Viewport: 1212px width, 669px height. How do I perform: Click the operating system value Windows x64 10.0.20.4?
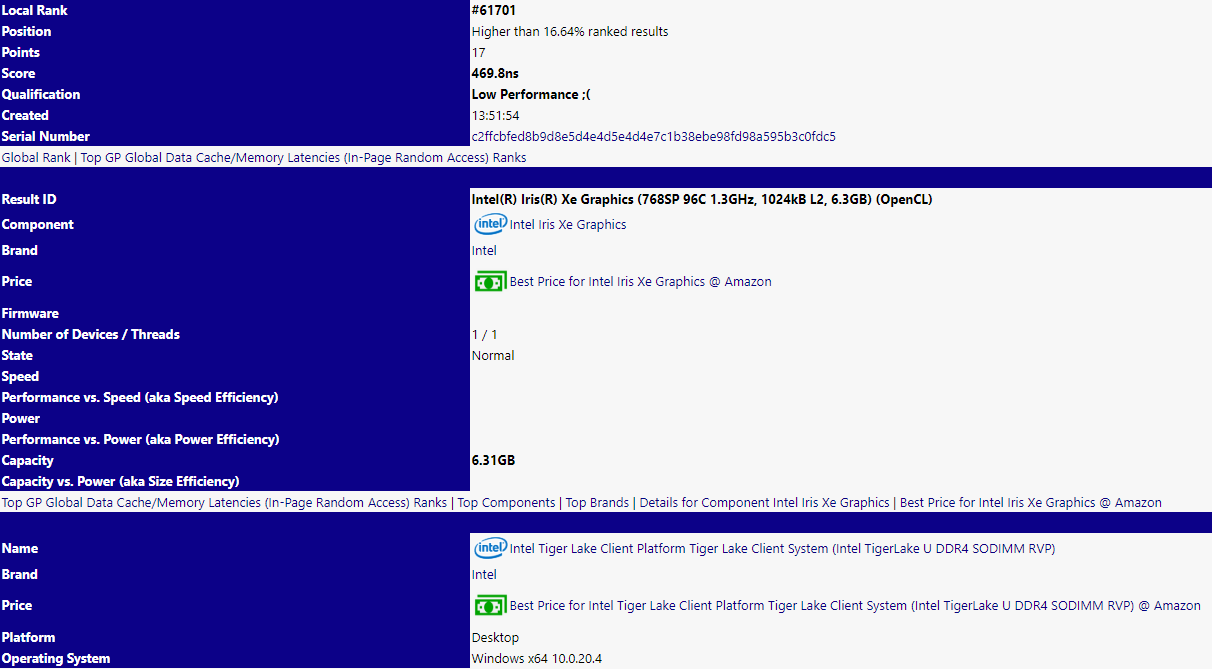tap(537, 658)
